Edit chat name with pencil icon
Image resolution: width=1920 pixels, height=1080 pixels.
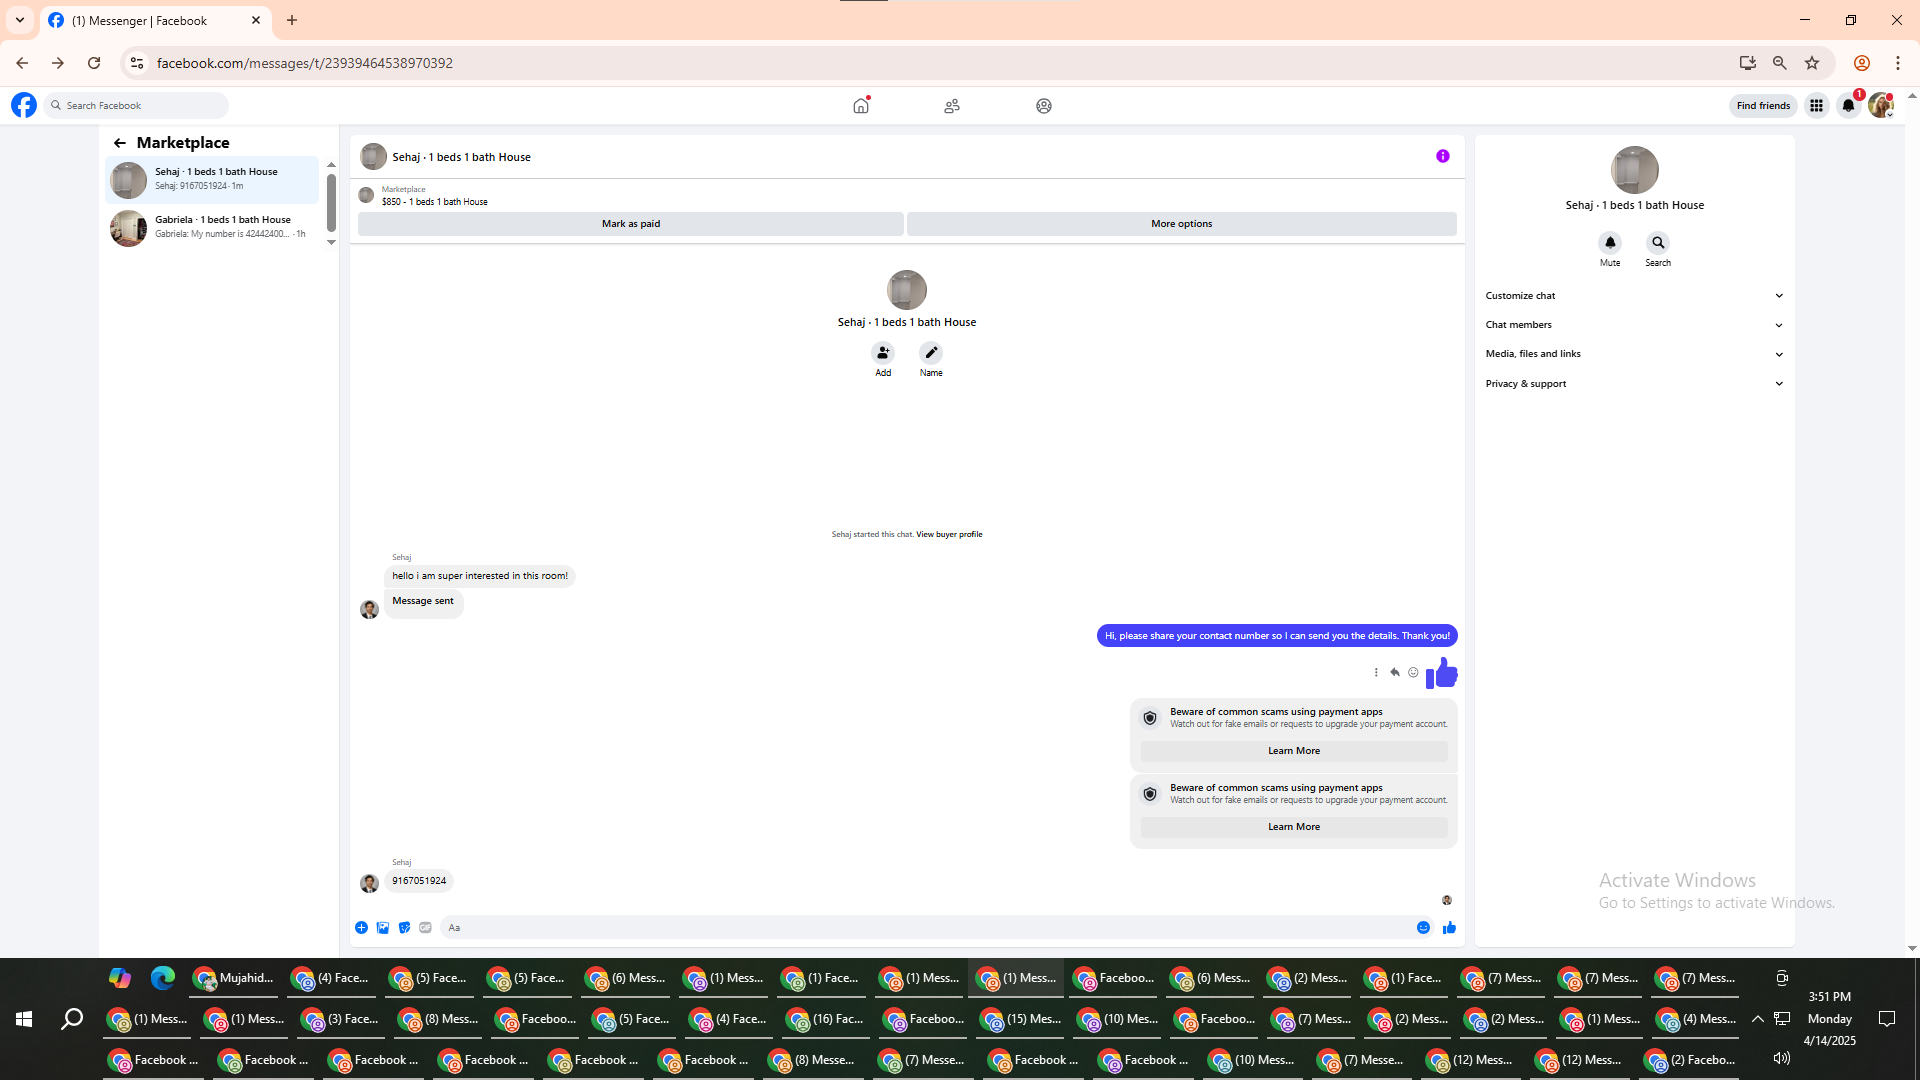[930, 353]
